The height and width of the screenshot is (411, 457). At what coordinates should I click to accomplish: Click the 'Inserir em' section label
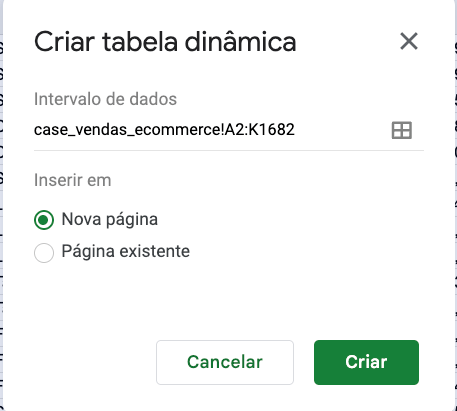tap(73, 180)
